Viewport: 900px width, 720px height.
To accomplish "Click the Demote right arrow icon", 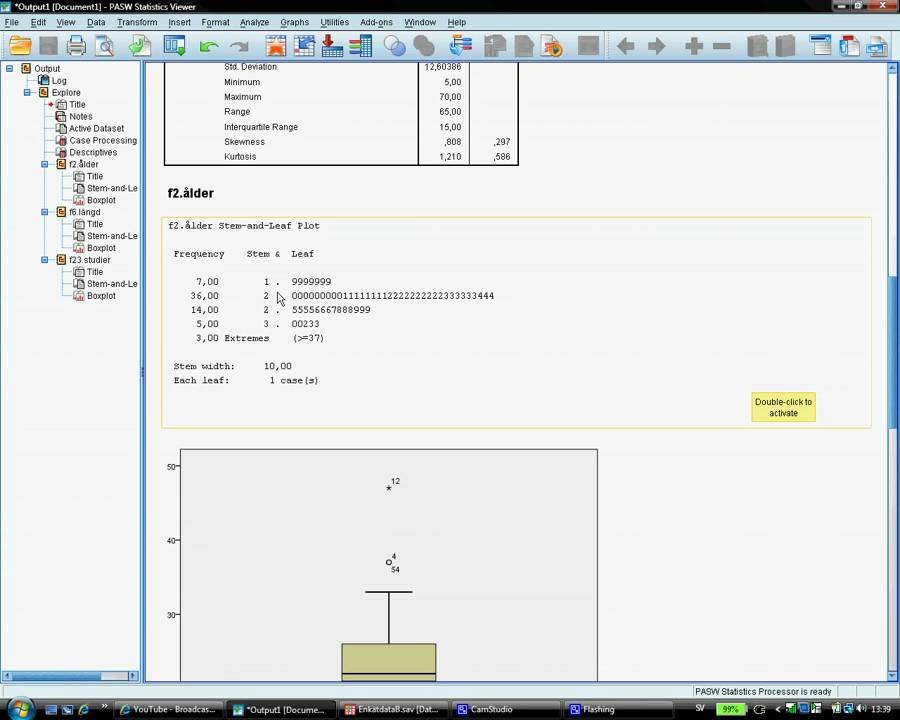I will point(656,46).
